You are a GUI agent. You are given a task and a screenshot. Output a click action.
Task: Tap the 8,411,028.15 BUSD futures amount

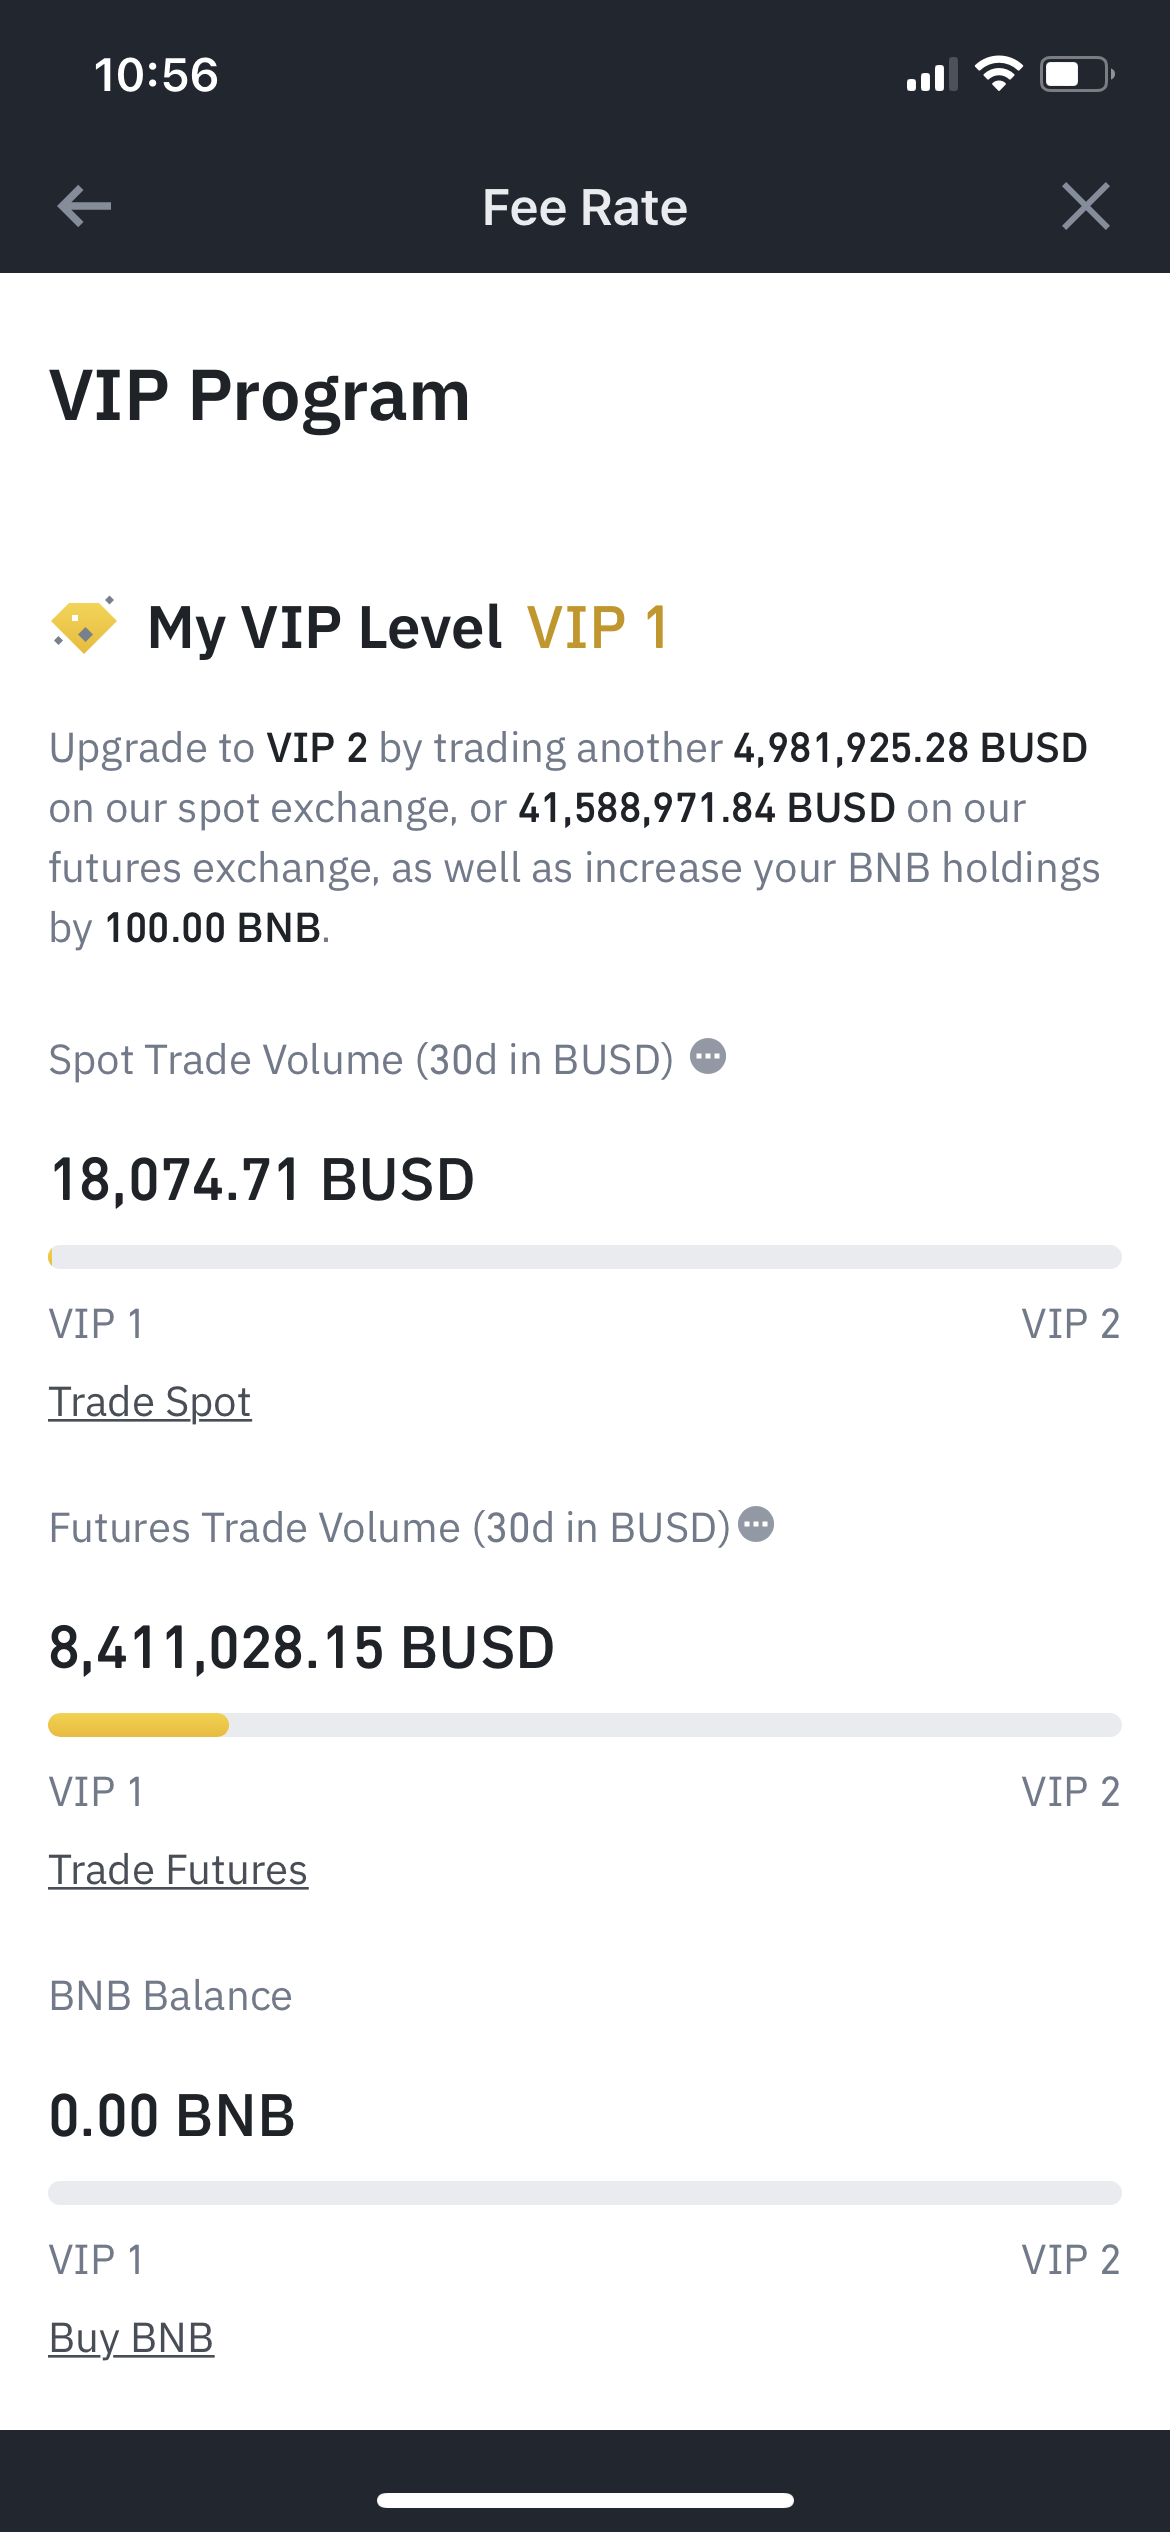point(302,1648)
